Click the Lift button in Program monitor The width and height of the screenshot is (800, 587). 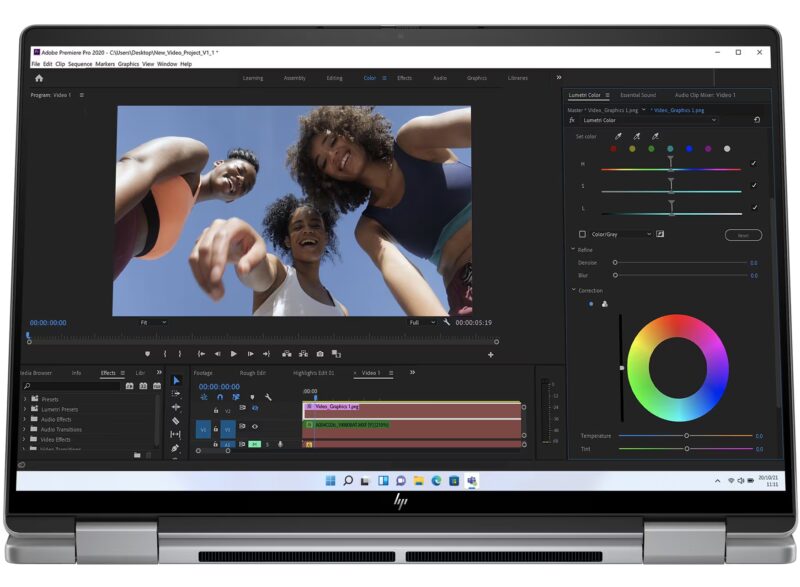[287, 353]
